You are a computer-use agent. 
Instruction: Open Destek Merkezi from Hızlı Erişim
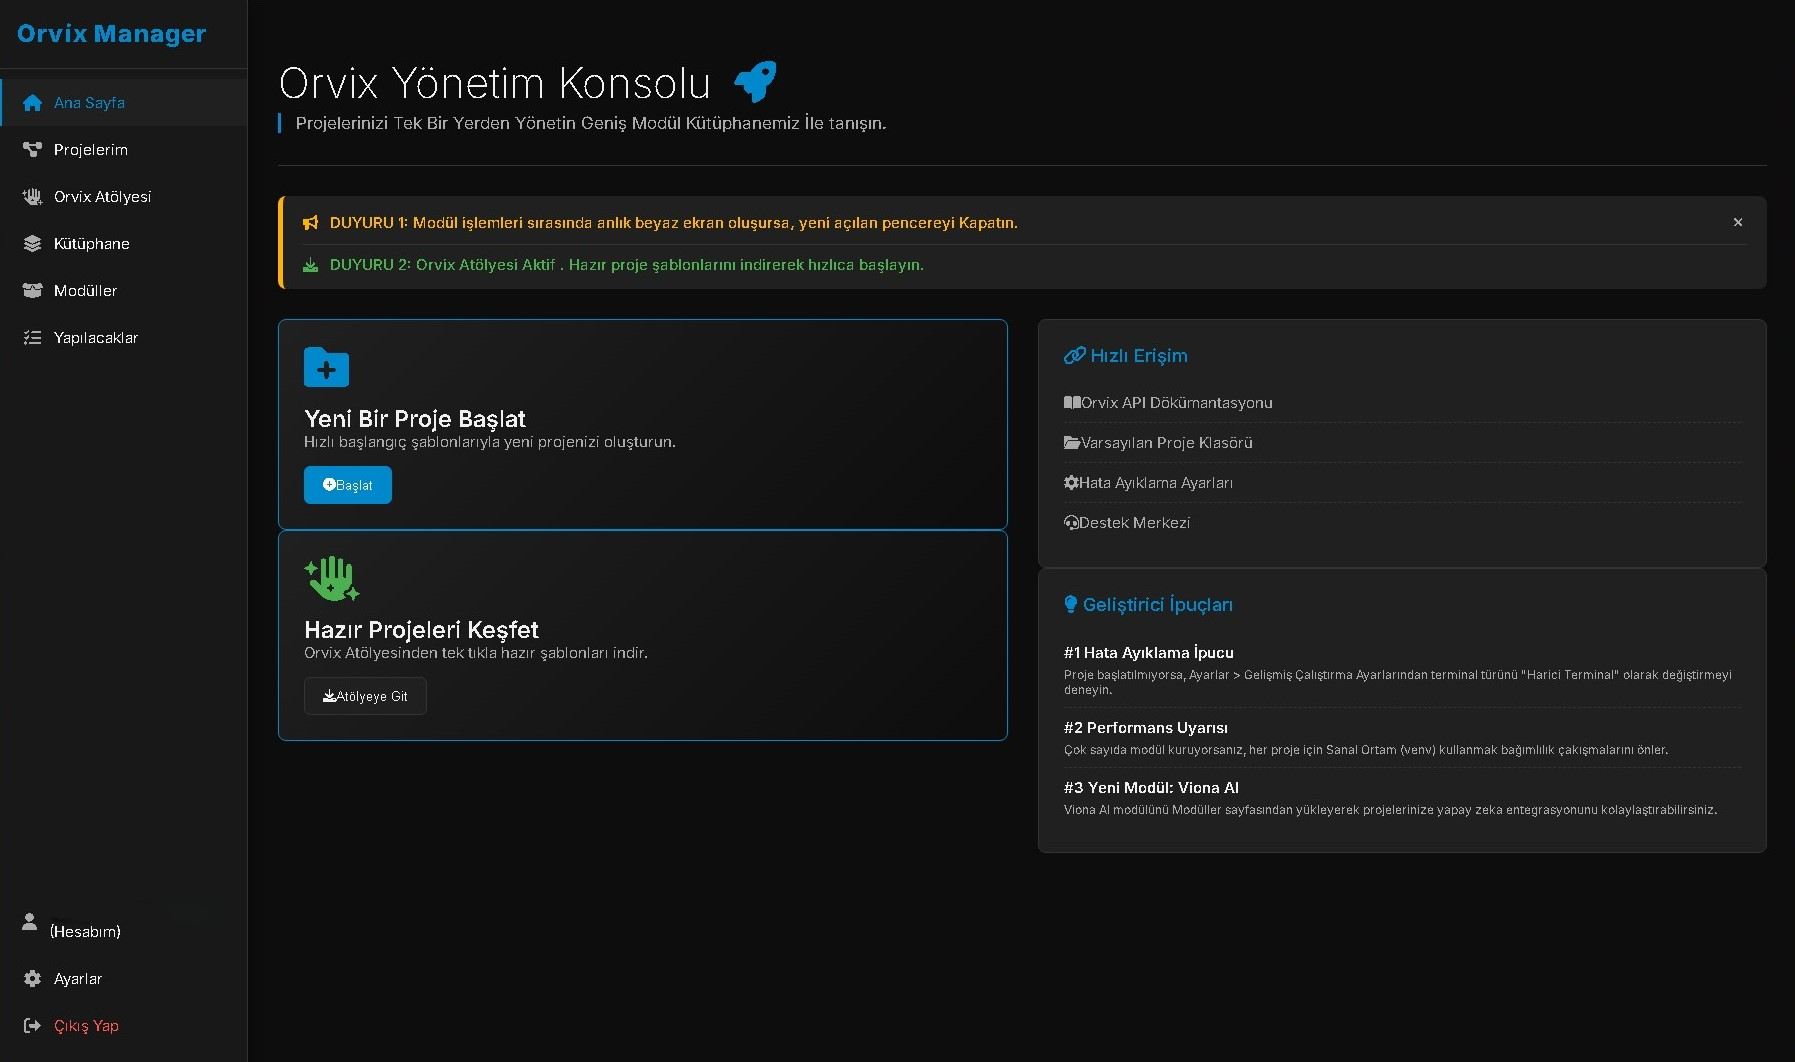point(1126,522)
